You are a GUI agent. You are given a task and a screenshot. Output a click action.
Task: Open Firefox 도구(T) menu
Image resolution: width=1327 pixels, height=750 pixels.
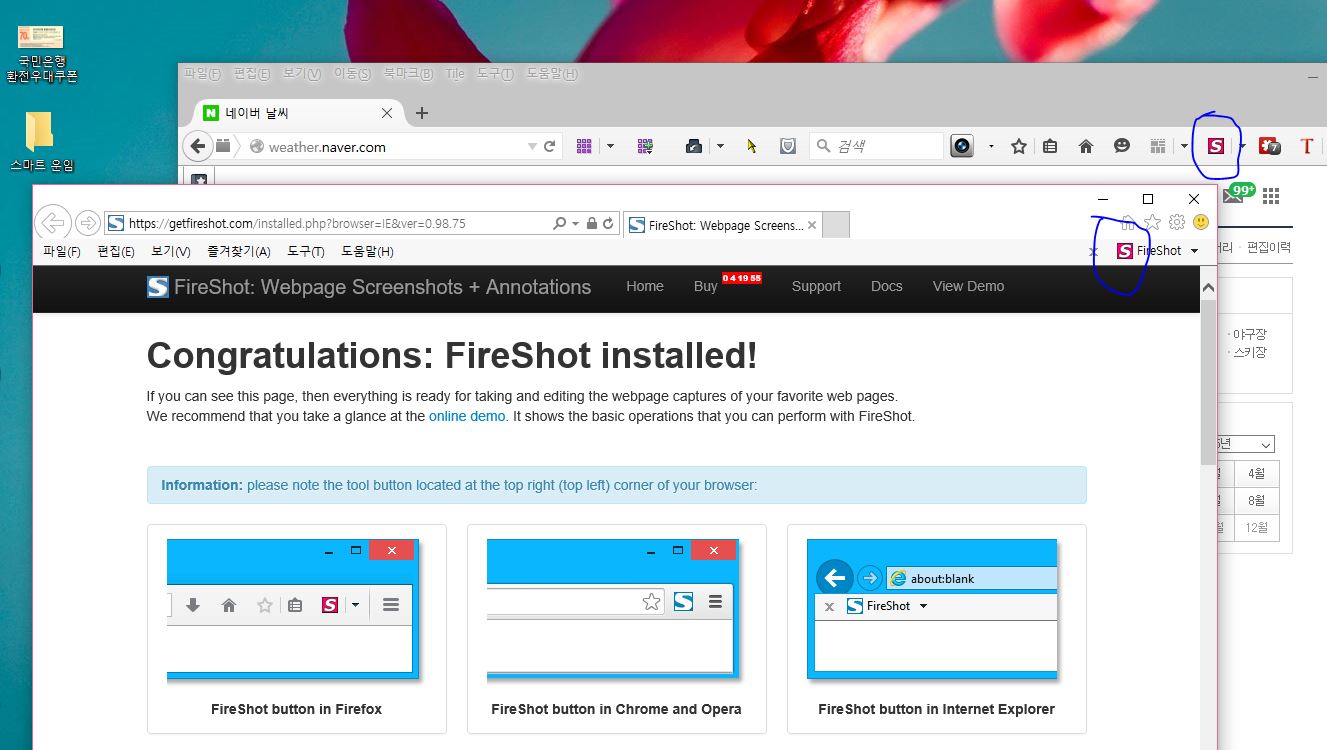495,74
